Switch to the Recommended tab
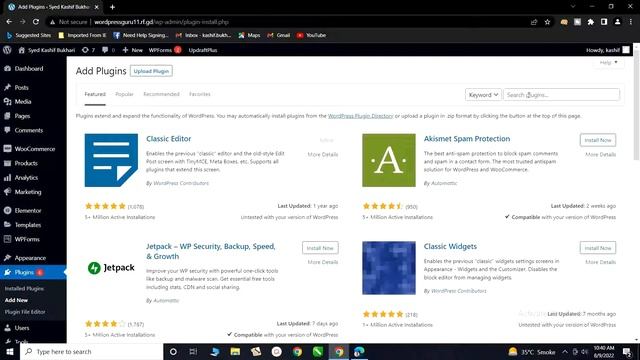 click(x=161, y=94)
